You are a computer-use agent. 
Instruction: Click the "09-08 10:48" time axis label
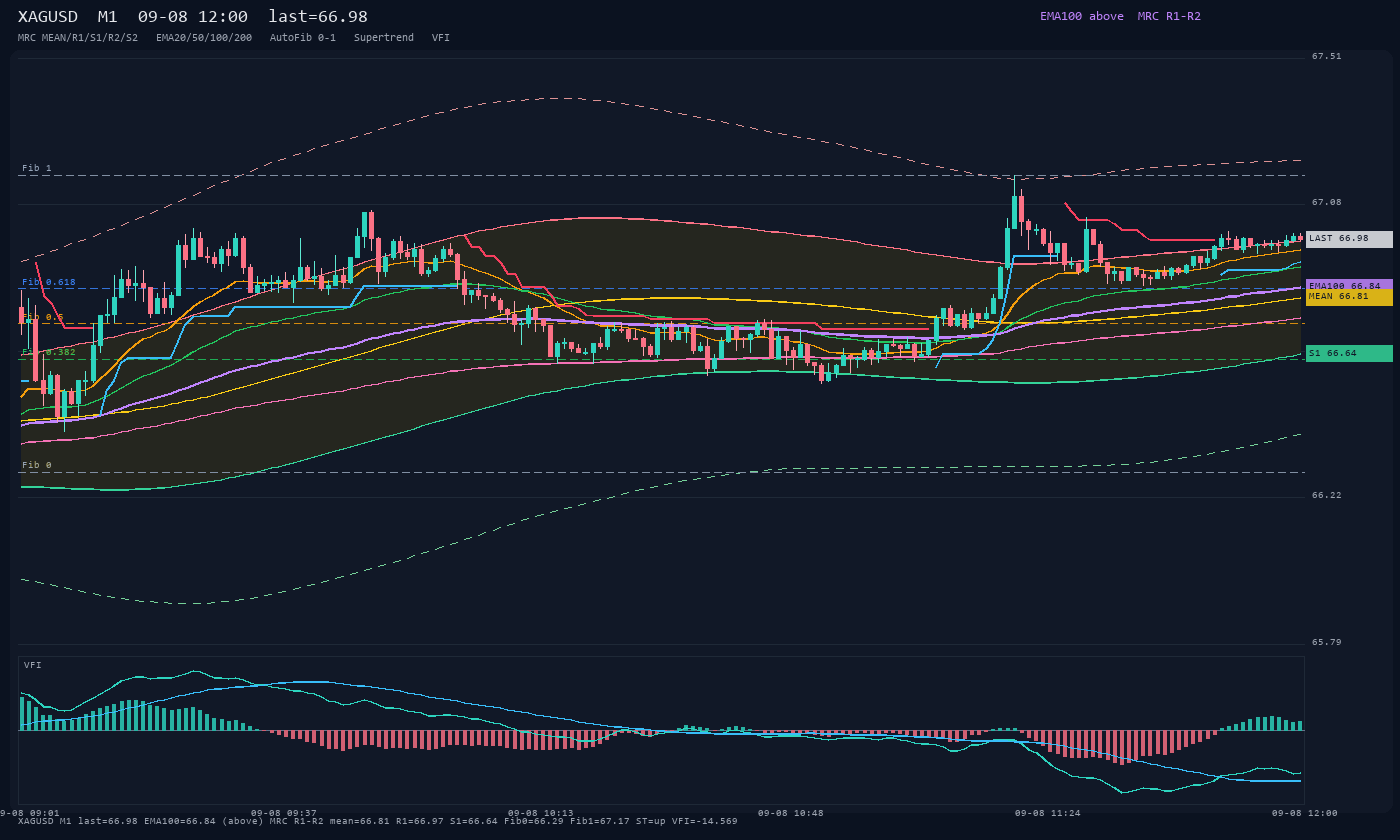(x=791, y=813)
